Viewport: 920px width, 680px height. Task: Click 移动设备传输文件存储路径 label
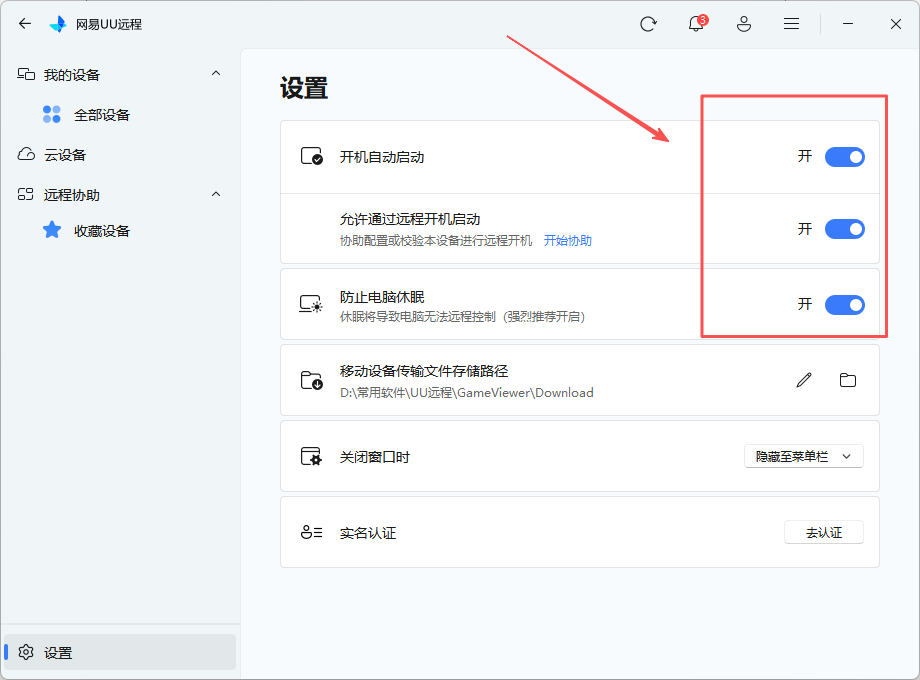[424, 371]
